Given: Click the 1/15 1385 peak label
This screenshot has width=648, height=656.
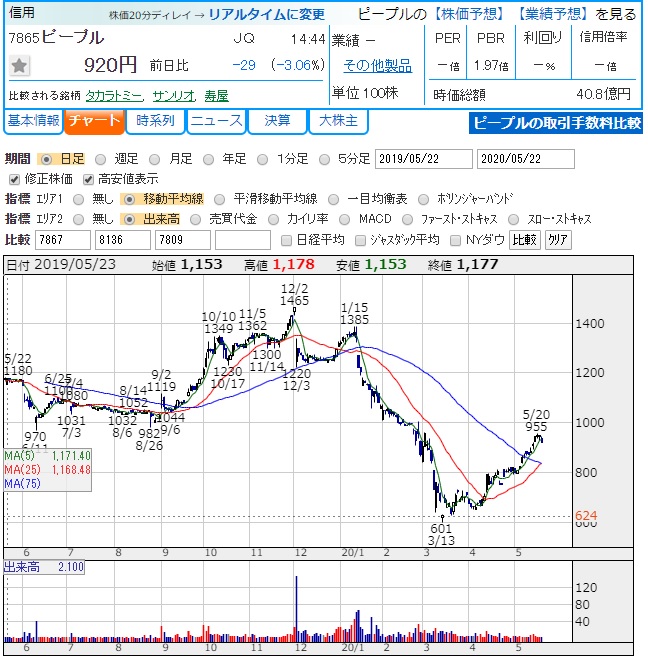Looking at the screenshot, I should click(x=354, y=314).
